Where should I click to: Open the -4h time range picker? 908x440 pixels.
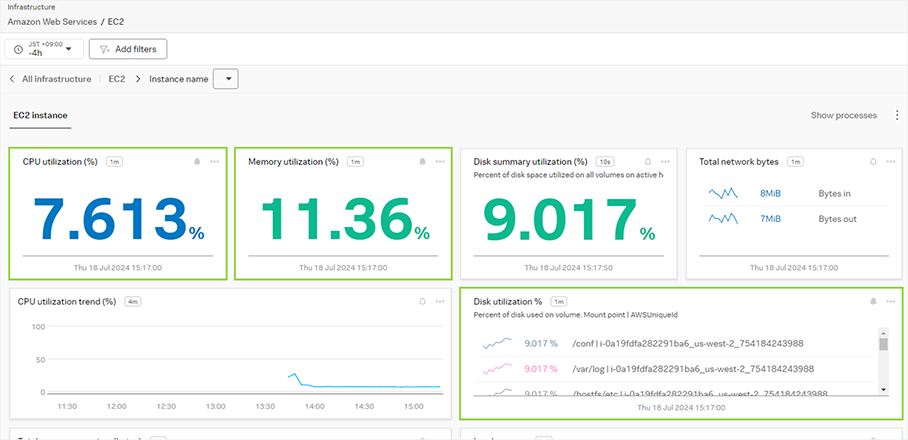pos(45,49)
